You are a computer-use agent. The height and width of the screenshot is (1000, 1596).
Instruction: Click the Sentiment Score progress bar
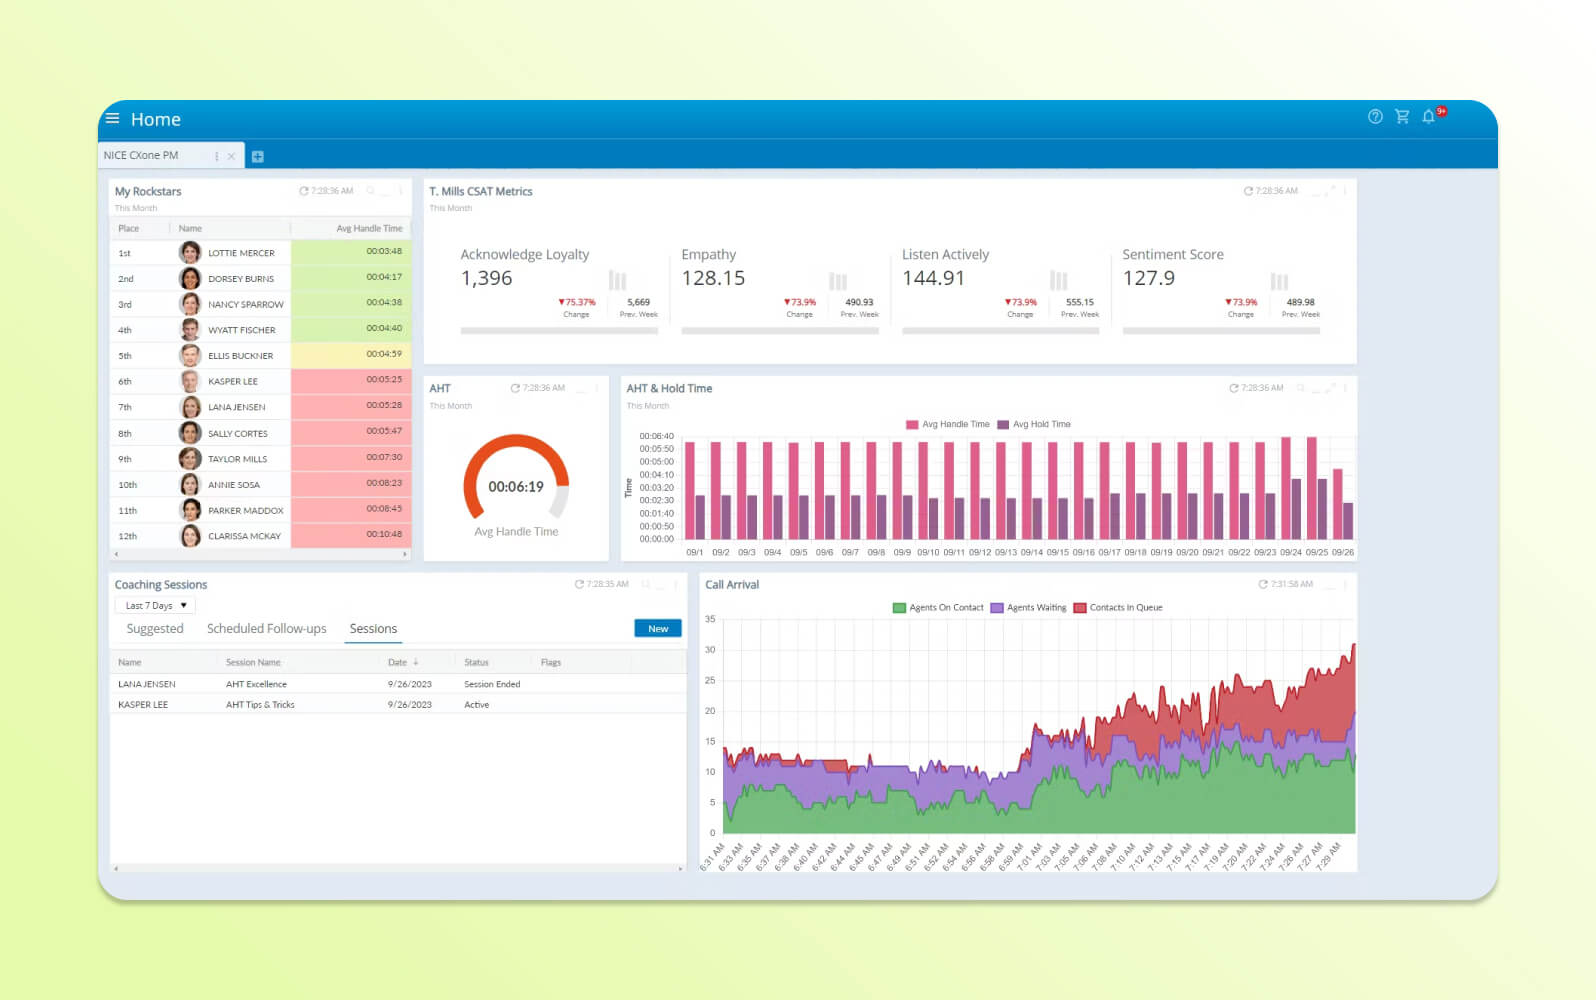1221,330
